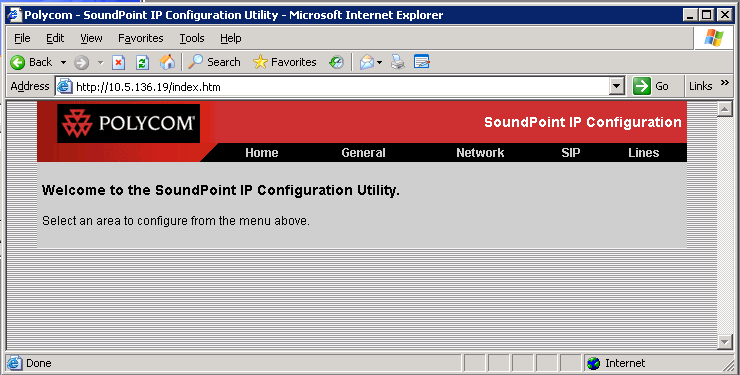Click the Mail envelope icon

367,62
